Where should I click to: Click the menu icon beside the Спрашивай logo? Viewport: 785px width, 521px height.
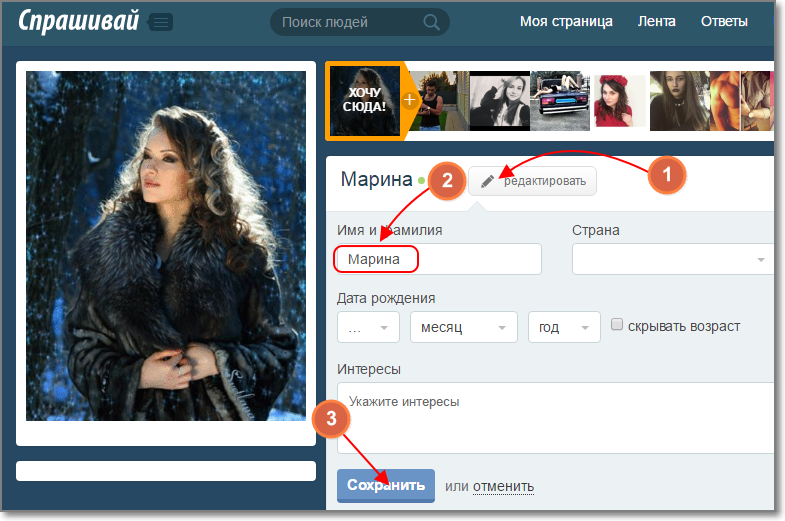[x=160, y=21]
